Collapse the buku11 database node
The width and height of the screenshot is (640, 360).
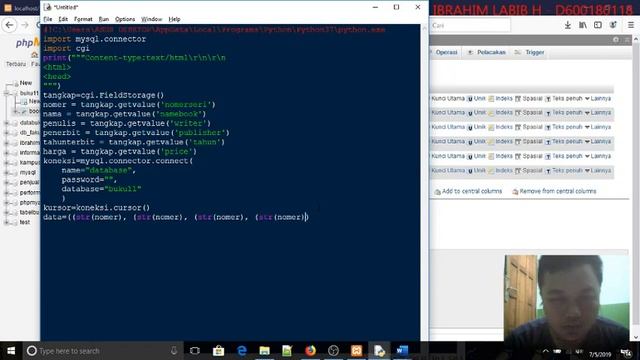click(7, 93)
